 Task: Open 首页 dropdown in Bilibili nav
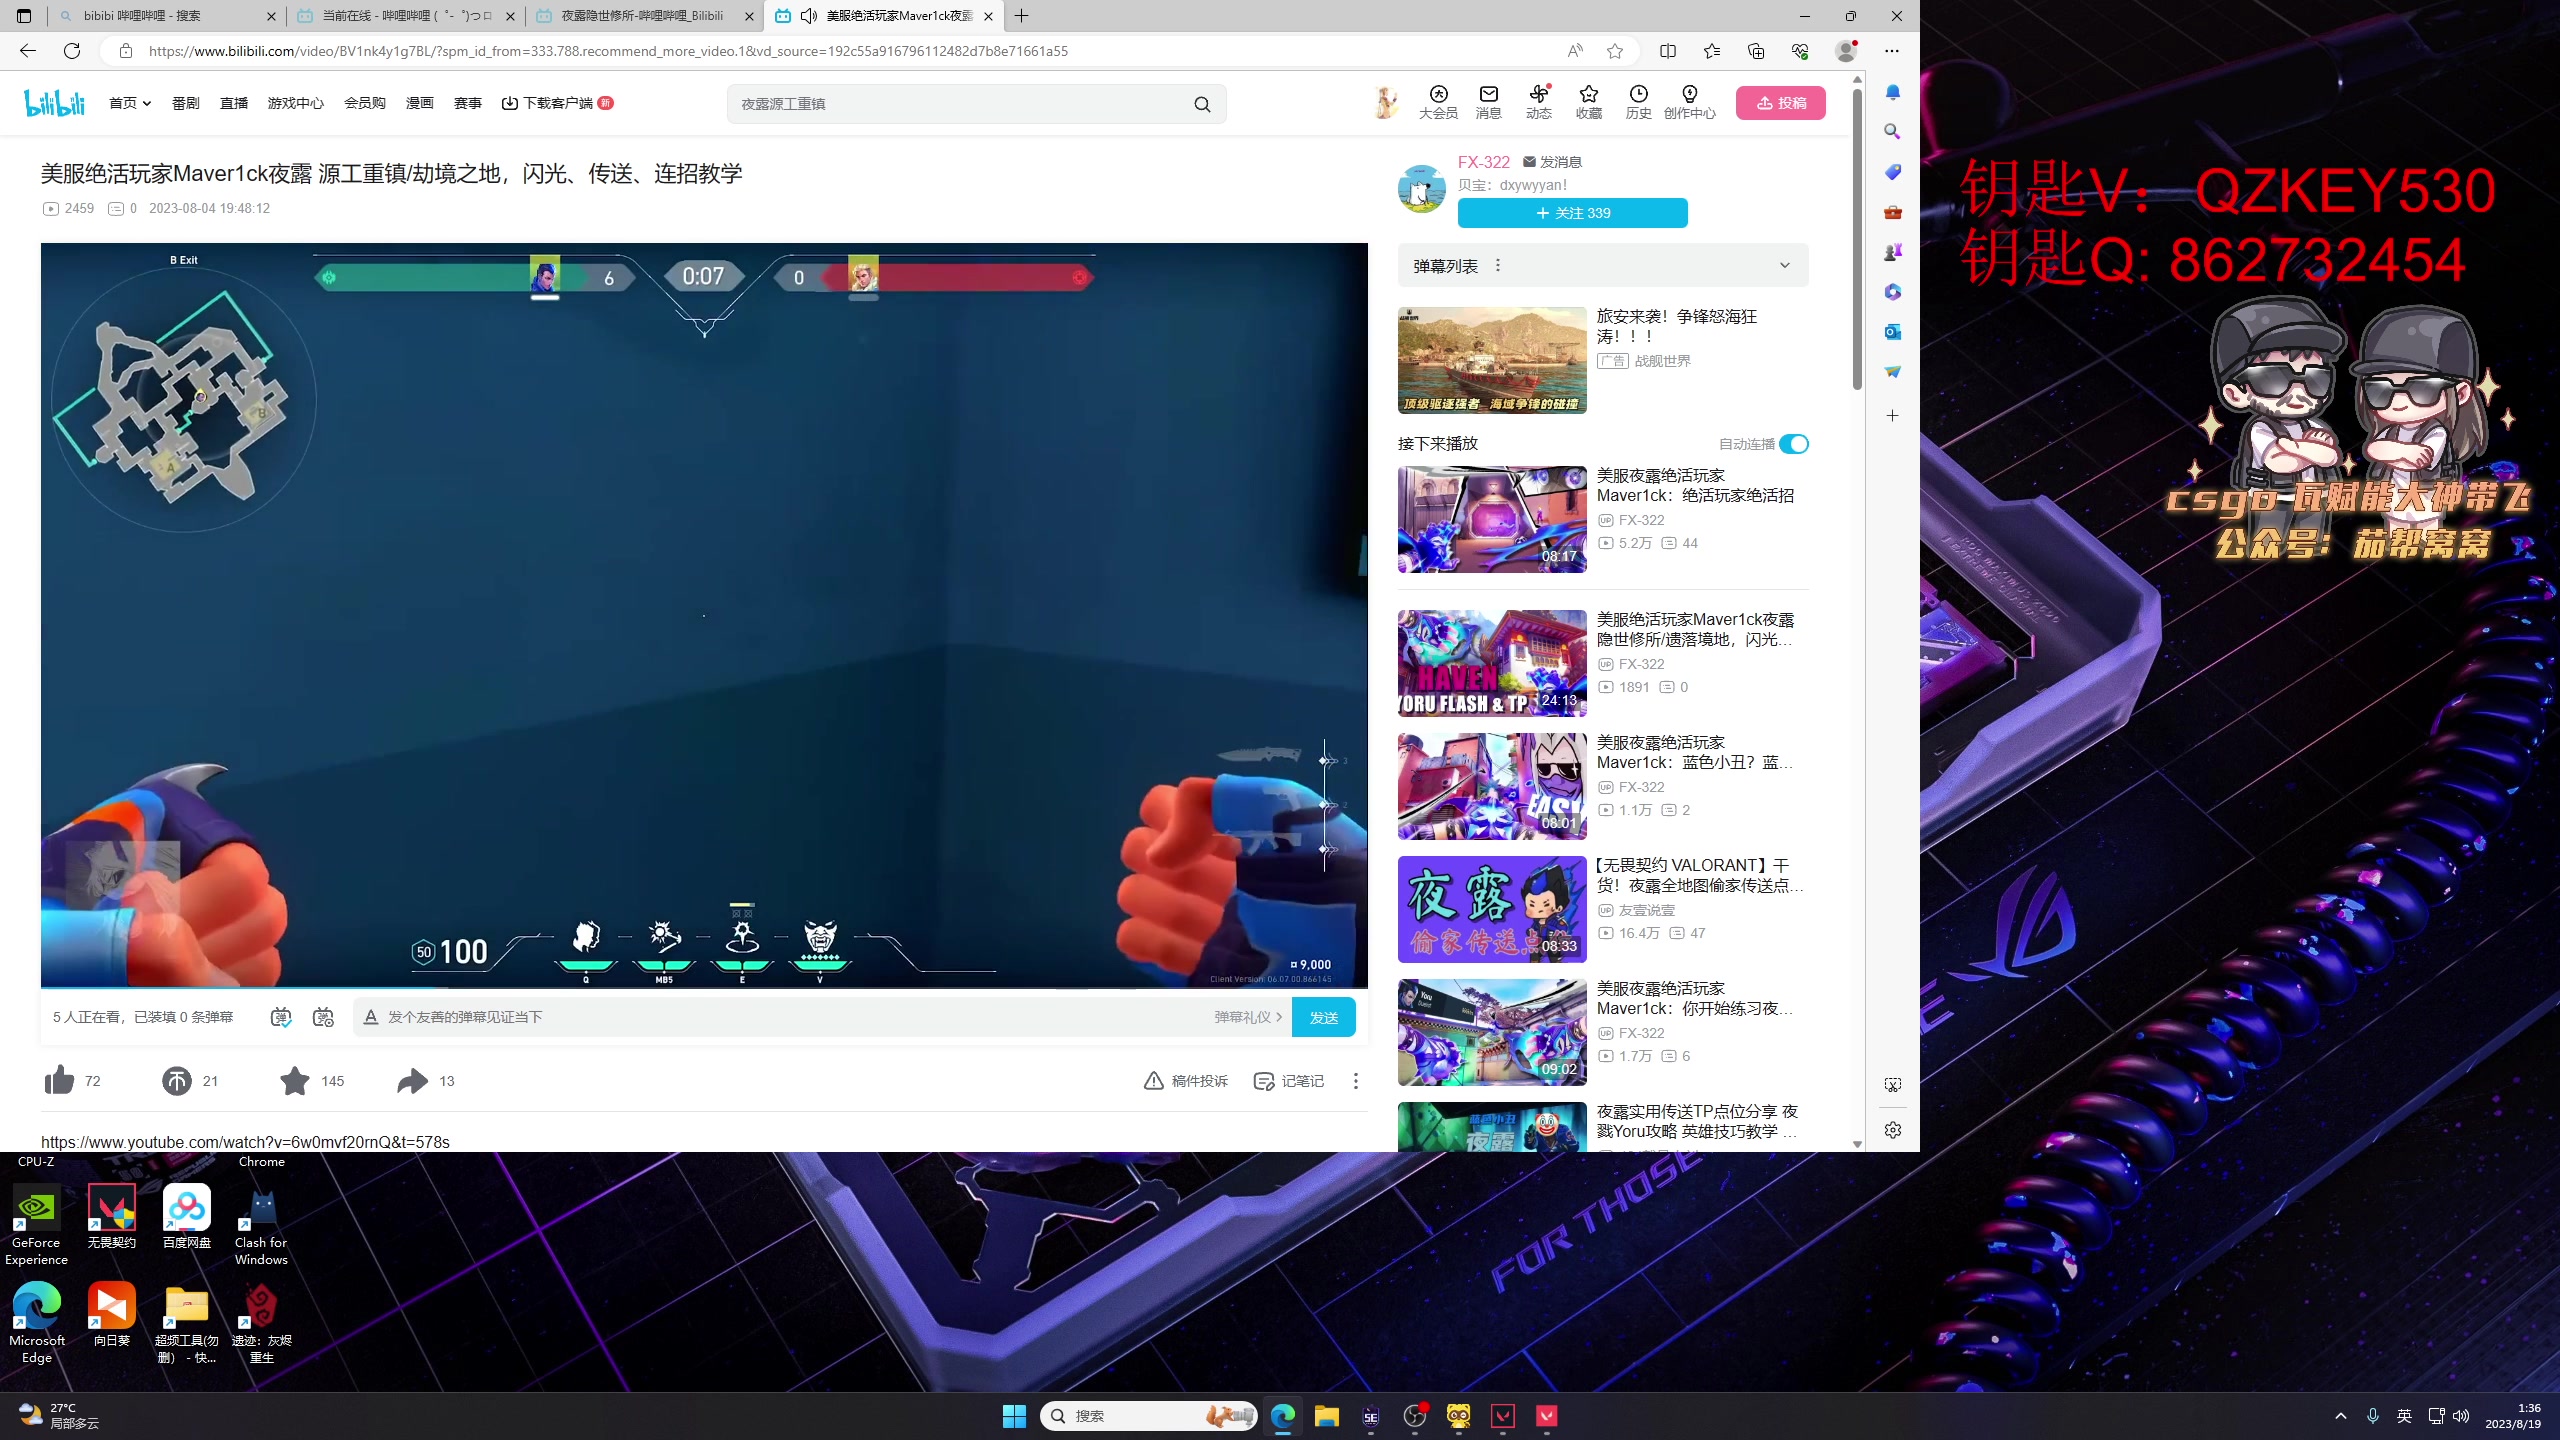(130, 103)
